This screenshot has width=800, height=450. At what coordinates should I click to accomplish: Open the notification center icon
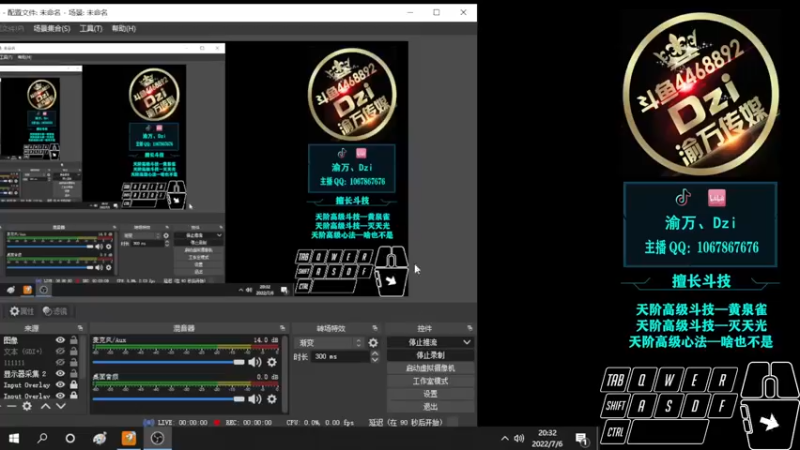[x=581, y=438]
